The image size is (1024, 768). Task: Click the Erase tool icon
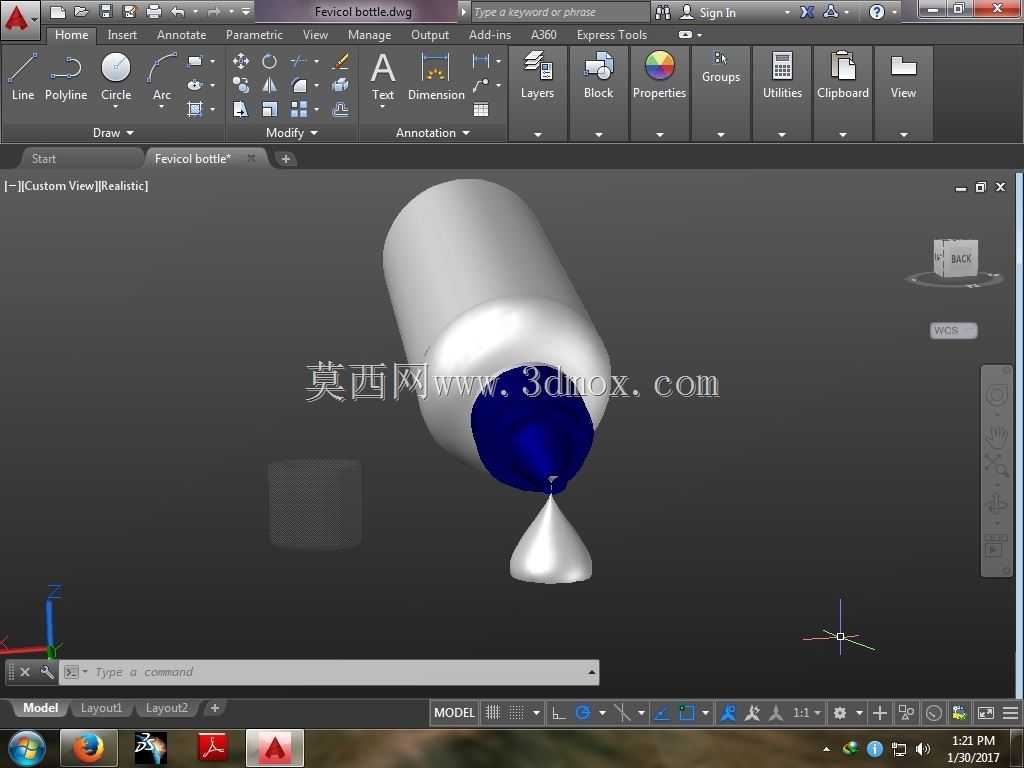tap(340, 61)
